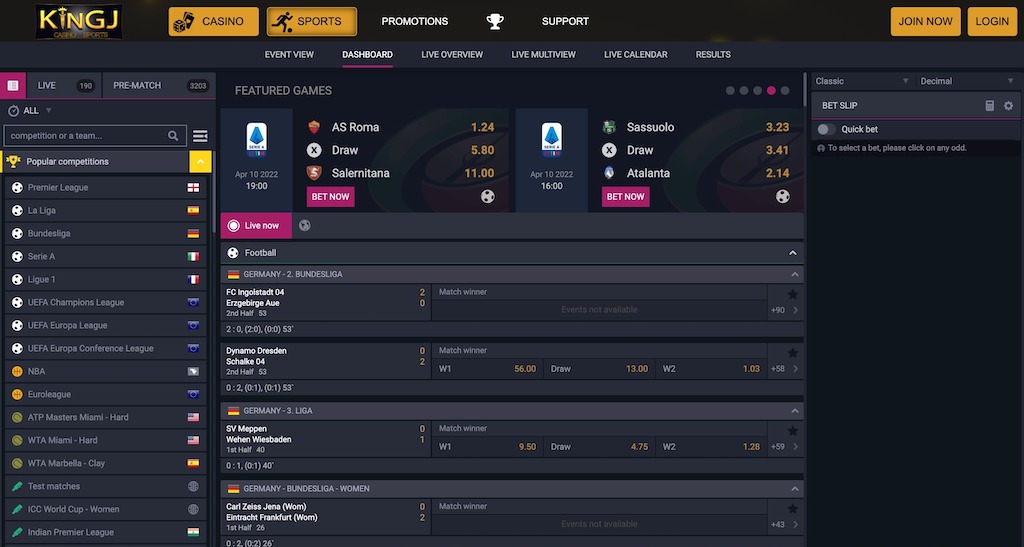Bet on W2 odds 1.03 for Schalke

pyautogui.click(x=712, y=369)
